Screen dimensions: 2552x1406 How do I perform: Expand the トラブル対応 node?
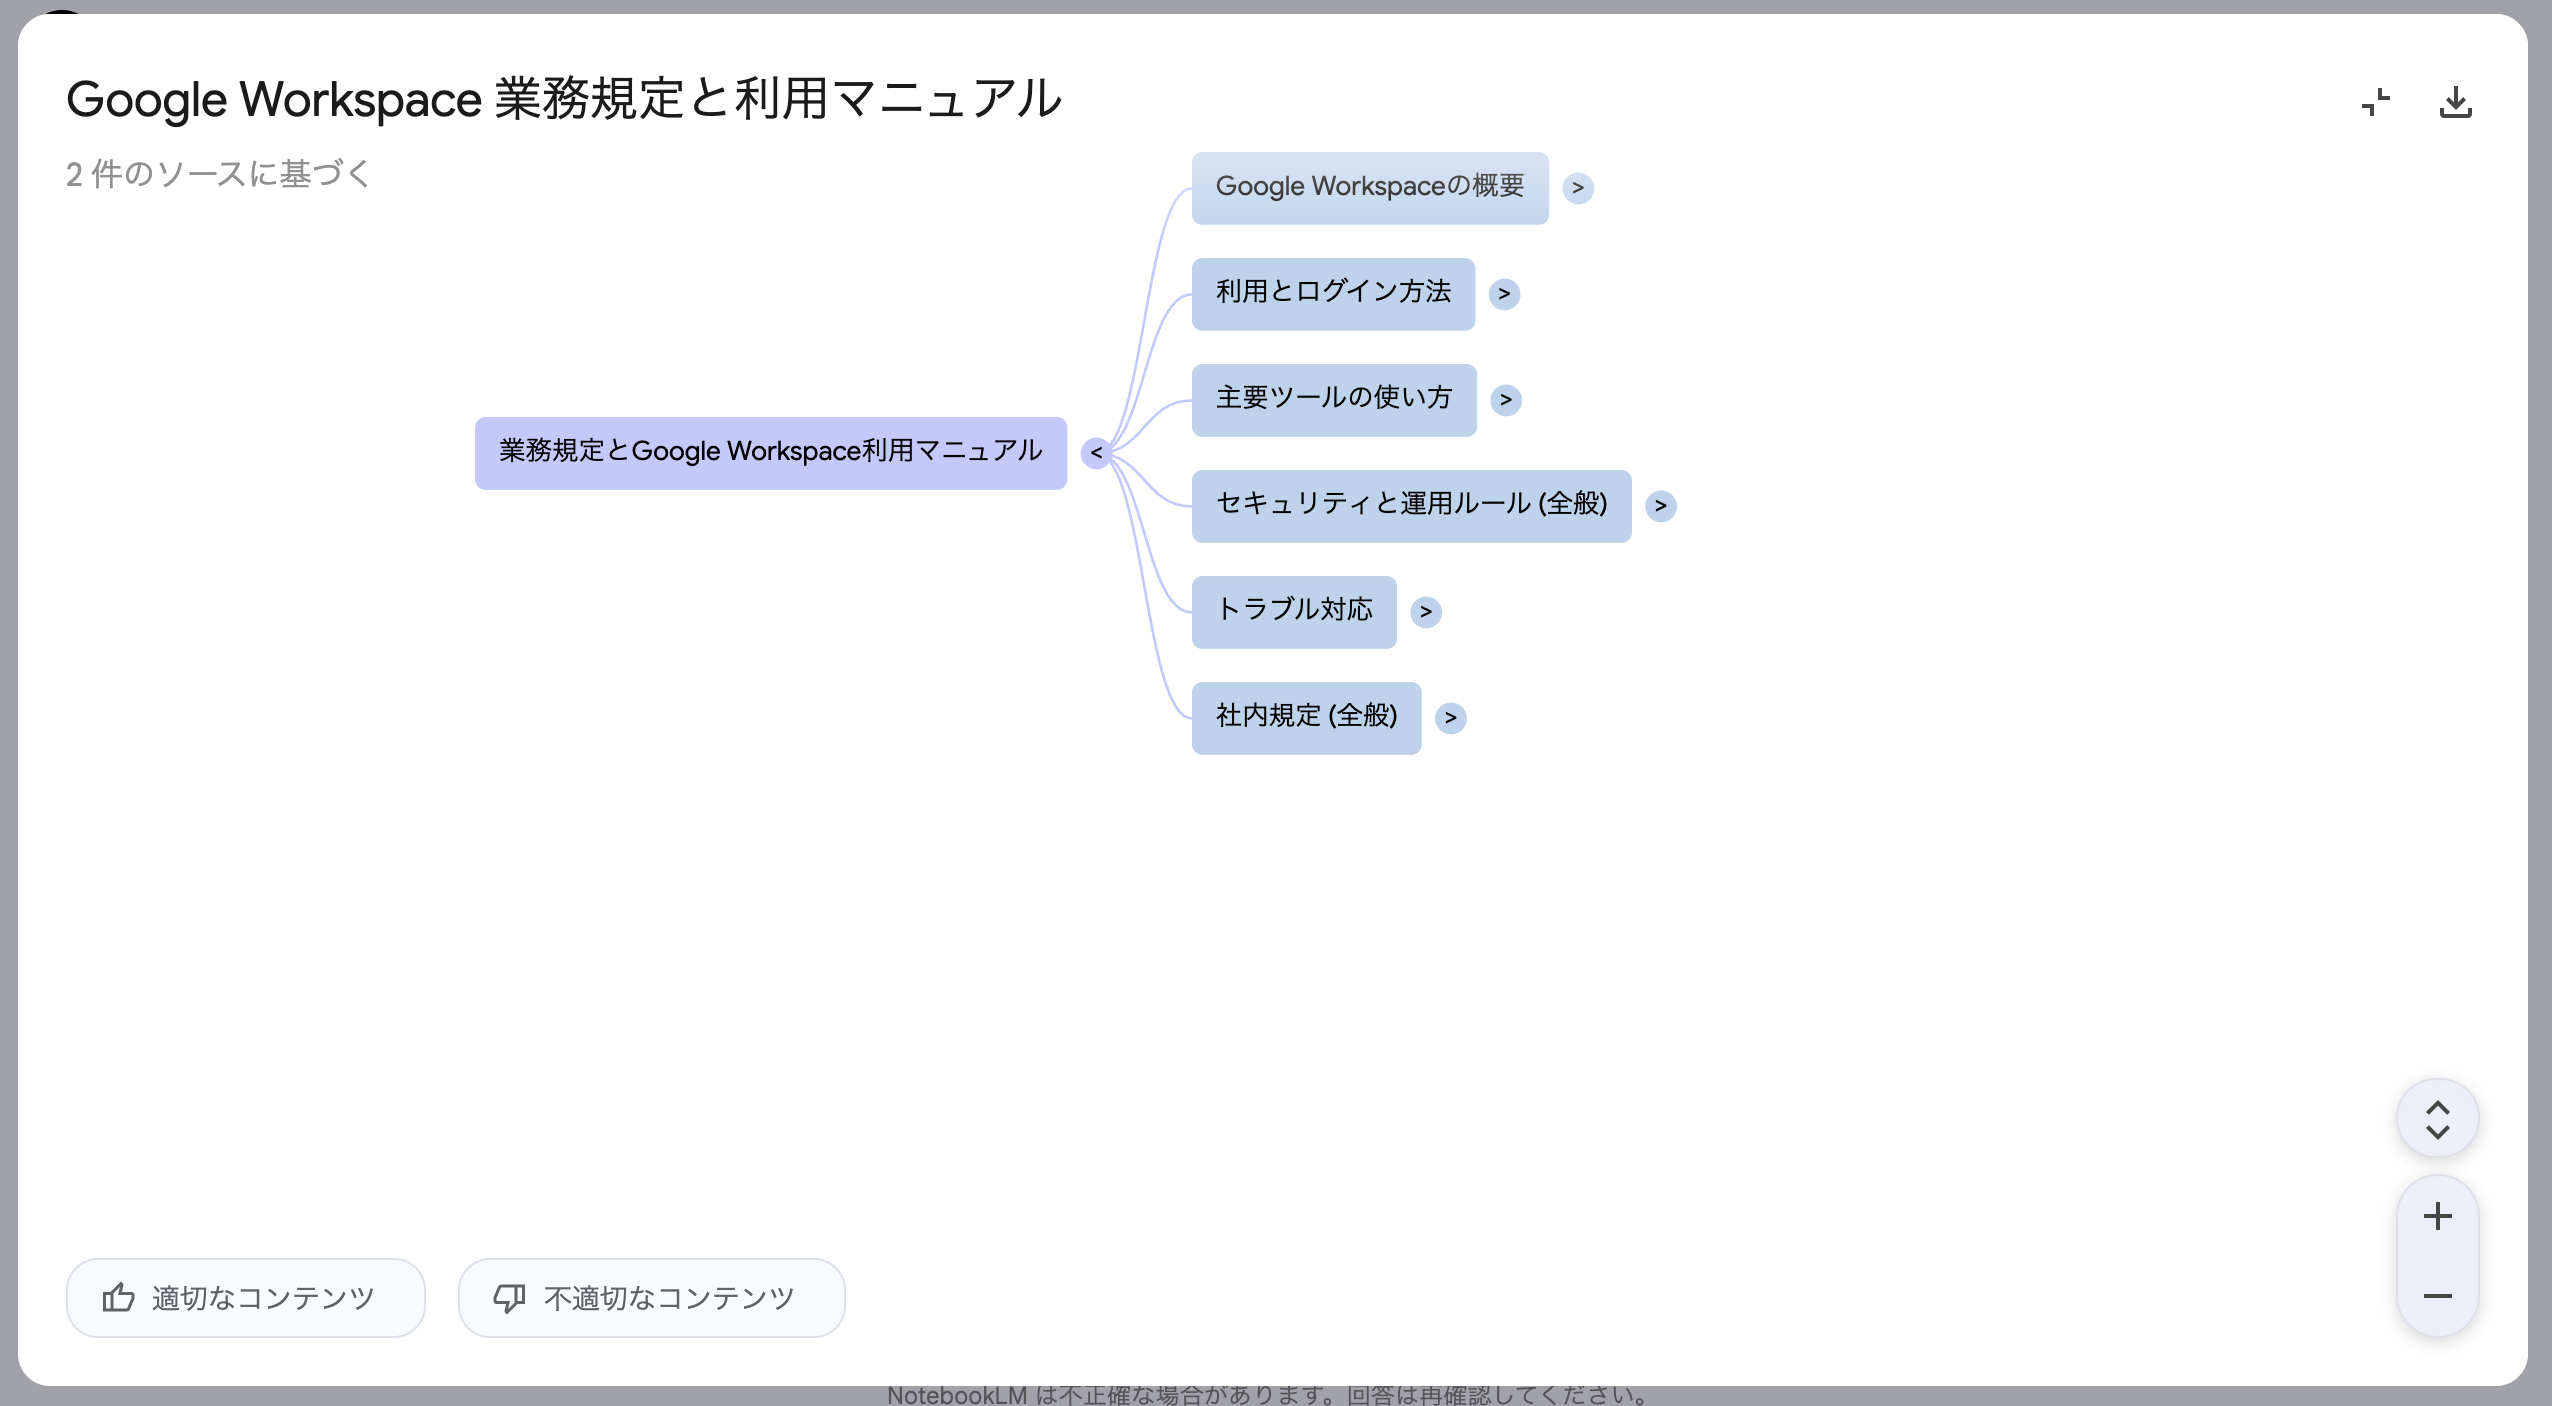point(1426,612)
